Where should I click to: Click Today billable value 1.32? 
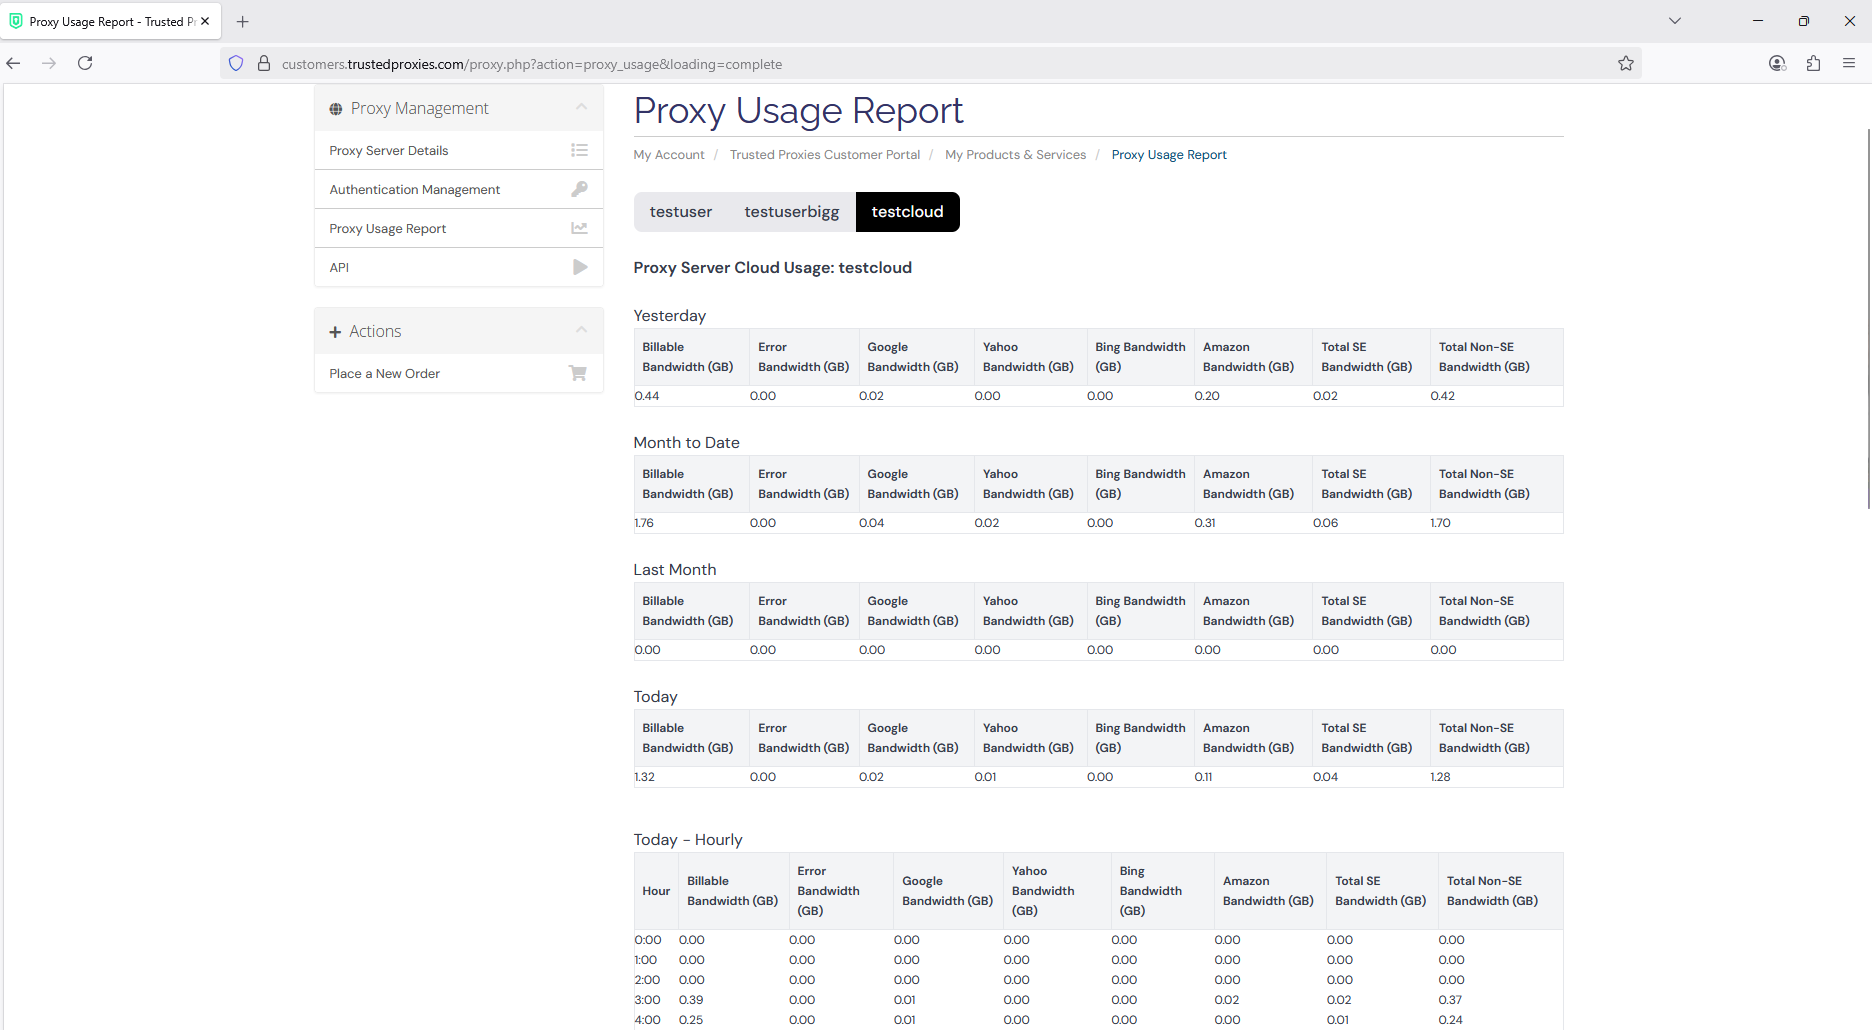(x=645, y=777)
